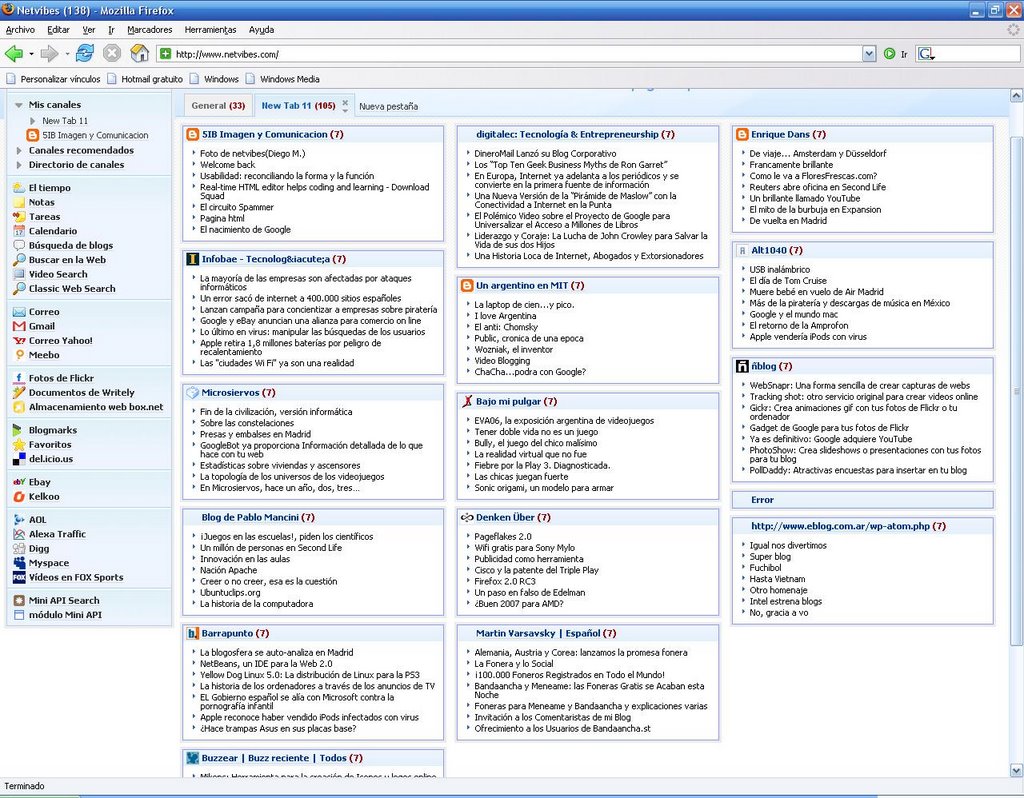Open the Herramientas menu
Image resolution: width=1024 pixels, height=798 pixels.
(x=210, y=30)
